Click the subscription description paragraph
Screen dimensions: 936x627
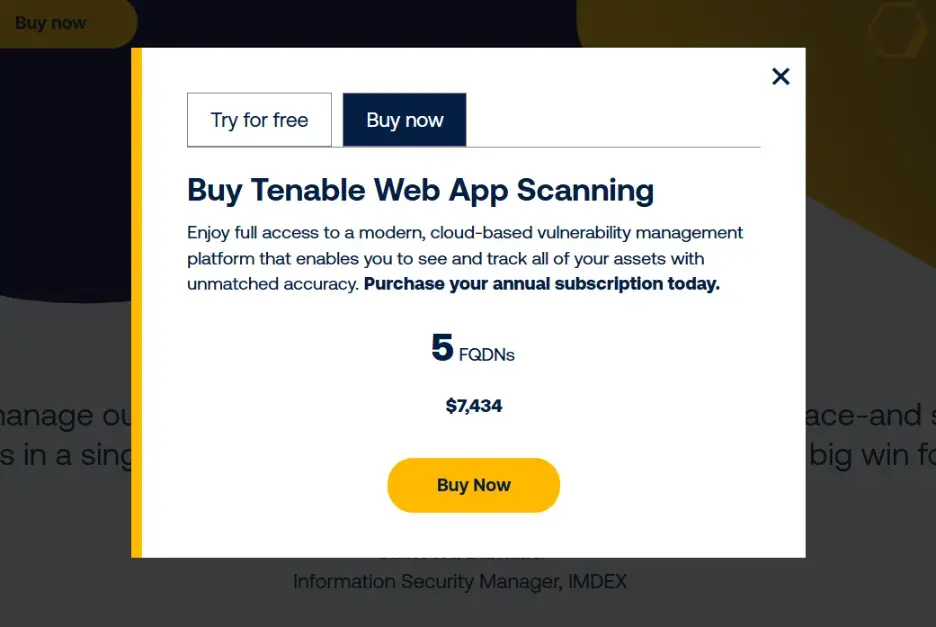[x=465, y=258]
